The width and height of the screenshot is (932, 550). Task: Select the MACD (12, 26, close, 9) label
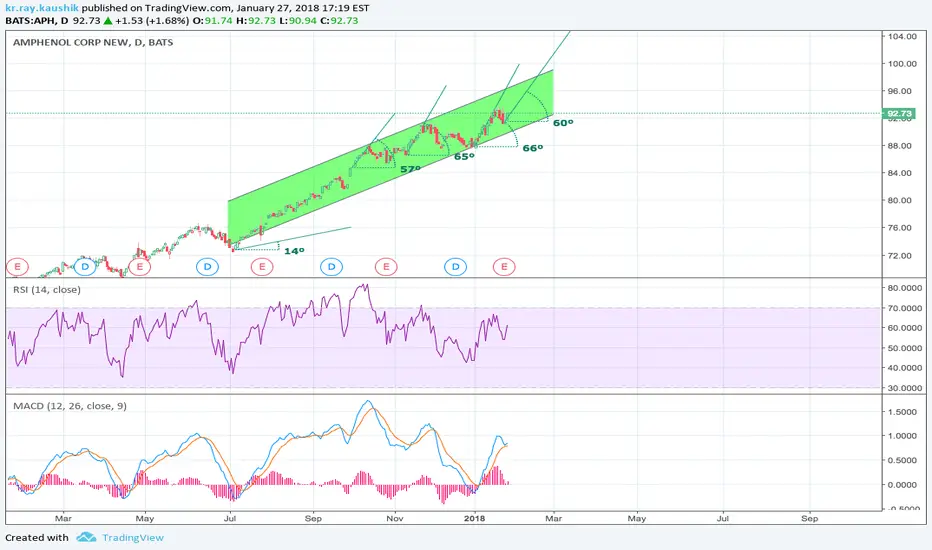(x=70, y=406)
